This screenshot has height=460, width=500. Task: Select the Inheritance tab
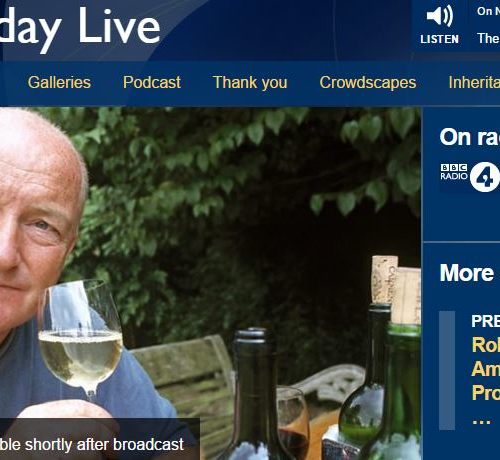pos(474,82)
